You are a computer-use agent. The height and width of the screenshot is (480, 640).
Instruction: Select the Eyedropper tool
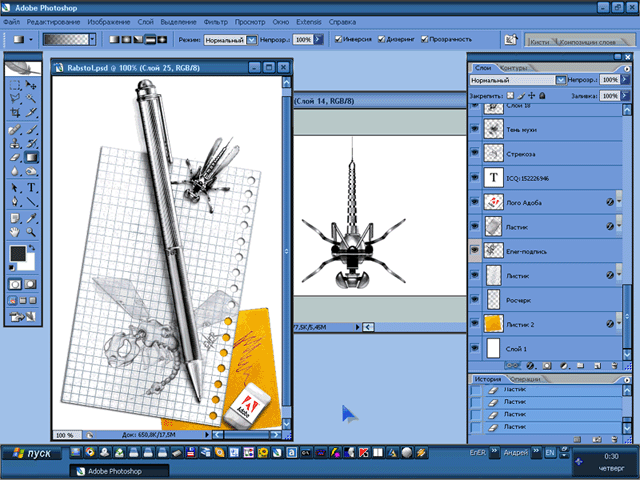31,218
